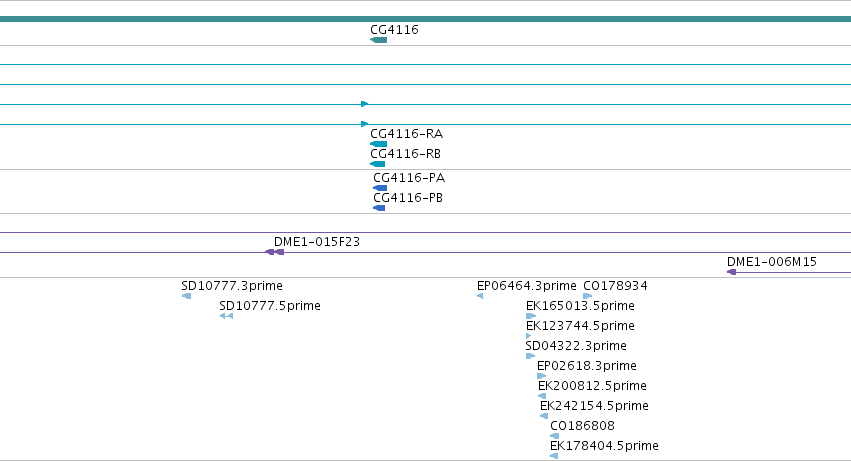Click the SD10777.5prime label
Screen dimensions: 851x461
coord(270,306)
